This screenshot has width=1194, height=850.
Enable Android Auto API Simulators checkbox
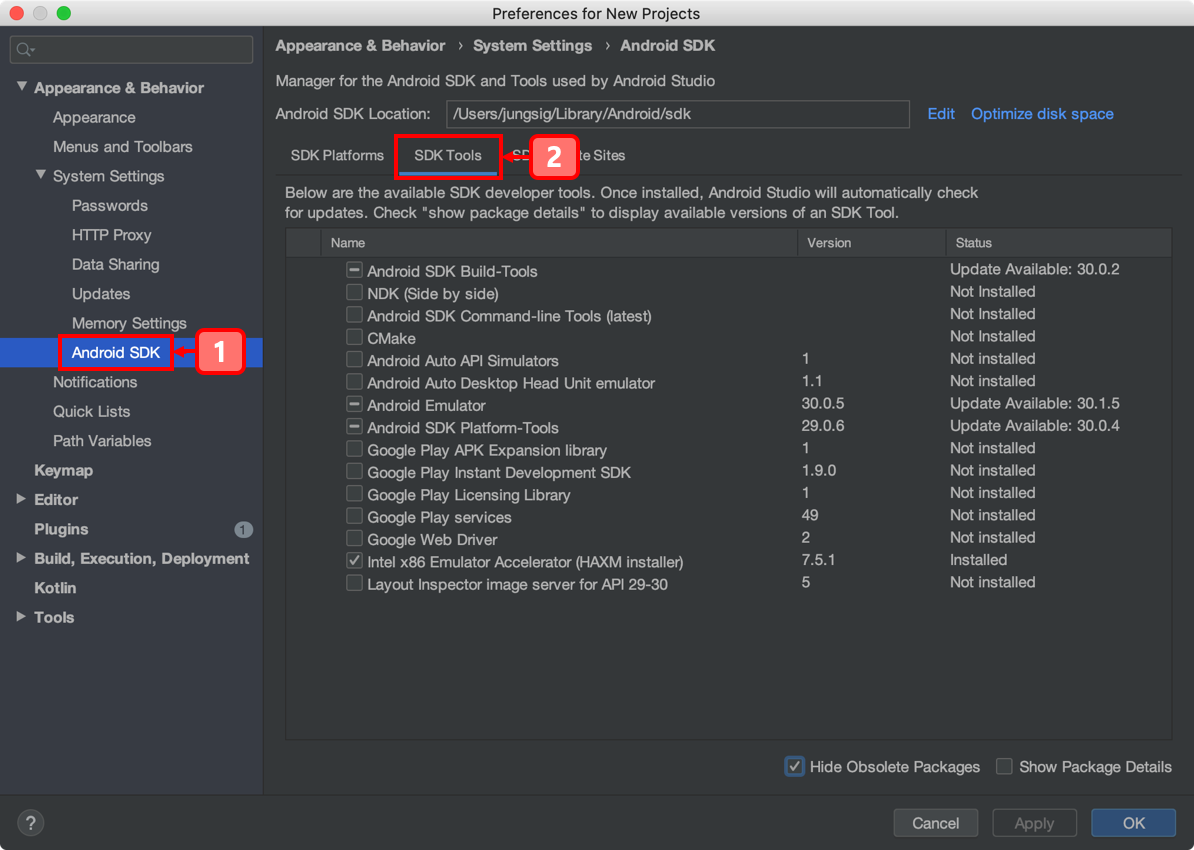pos(354,359)
